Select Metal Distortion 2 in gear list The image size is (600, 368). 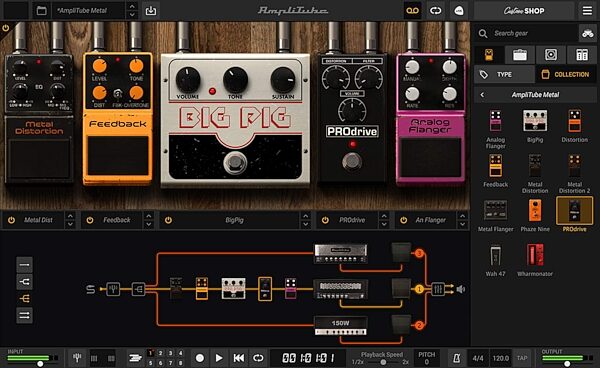pyautogui.click(x=574, y=173)
